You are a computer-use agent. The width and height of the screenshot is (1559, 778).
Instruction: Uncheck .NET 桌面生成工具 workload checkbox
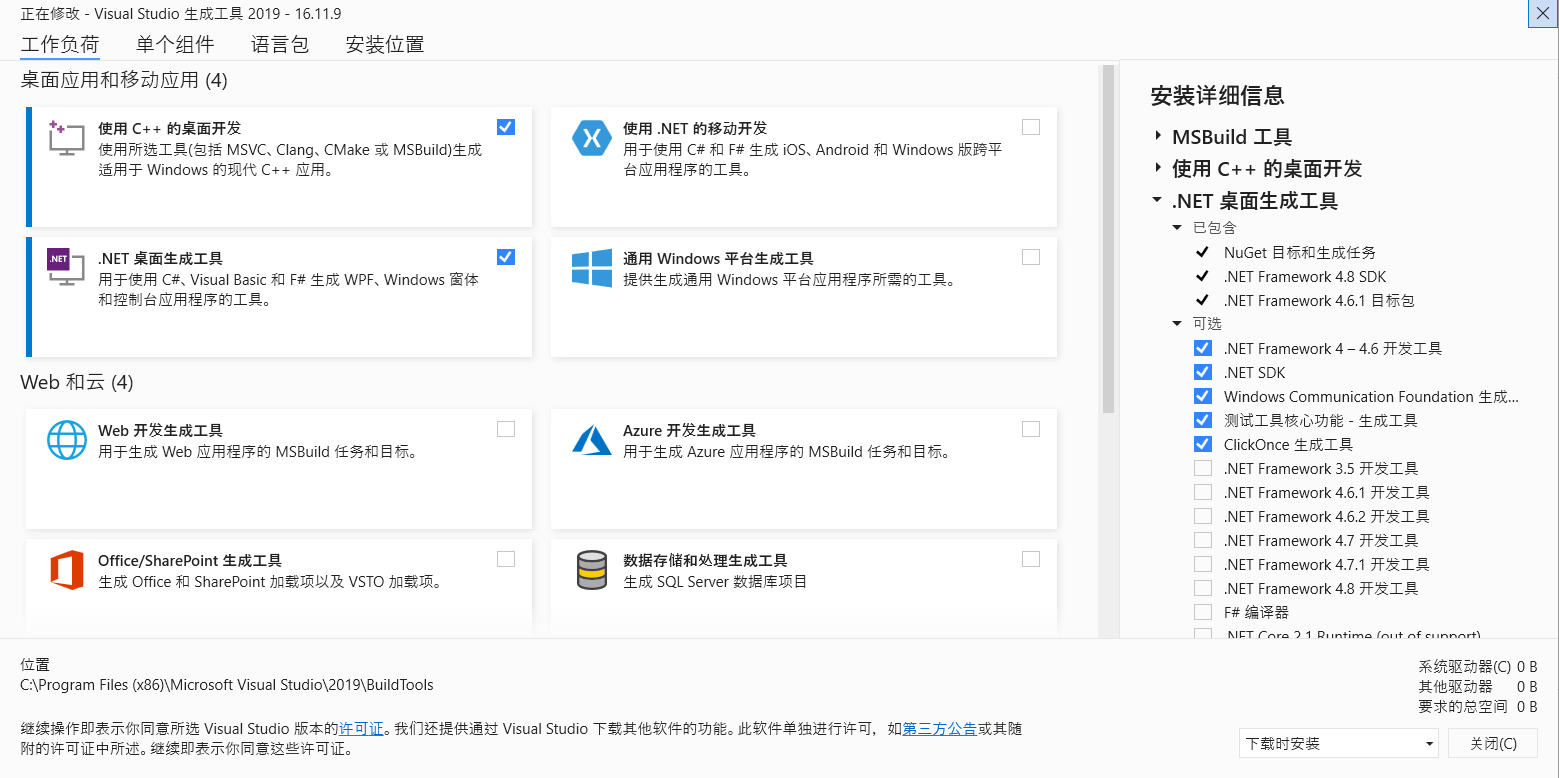(x=506, y=257)
